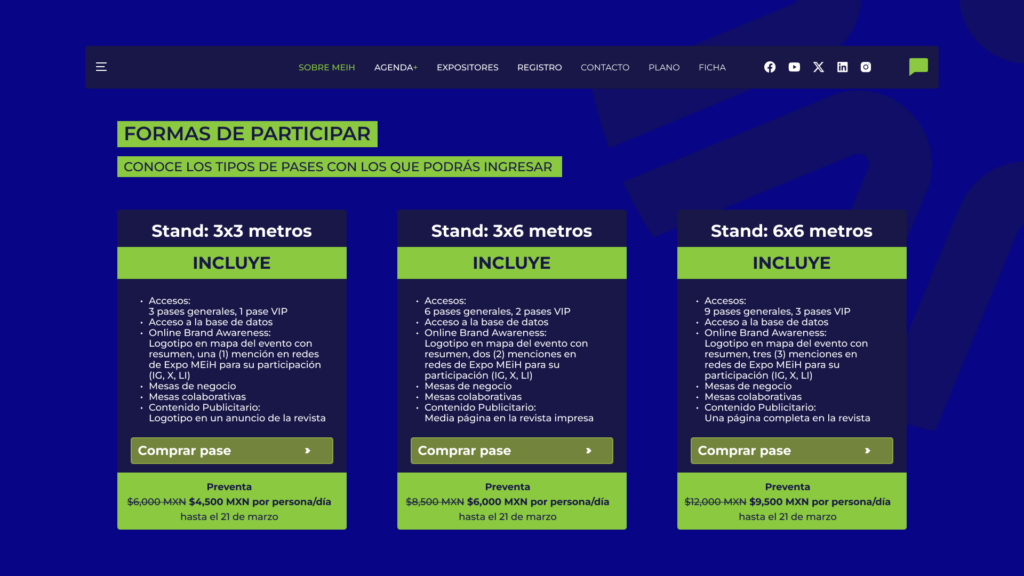
Task: Click the 3x6 stand Preventa price banner
Action: click(x=511, y=501)
